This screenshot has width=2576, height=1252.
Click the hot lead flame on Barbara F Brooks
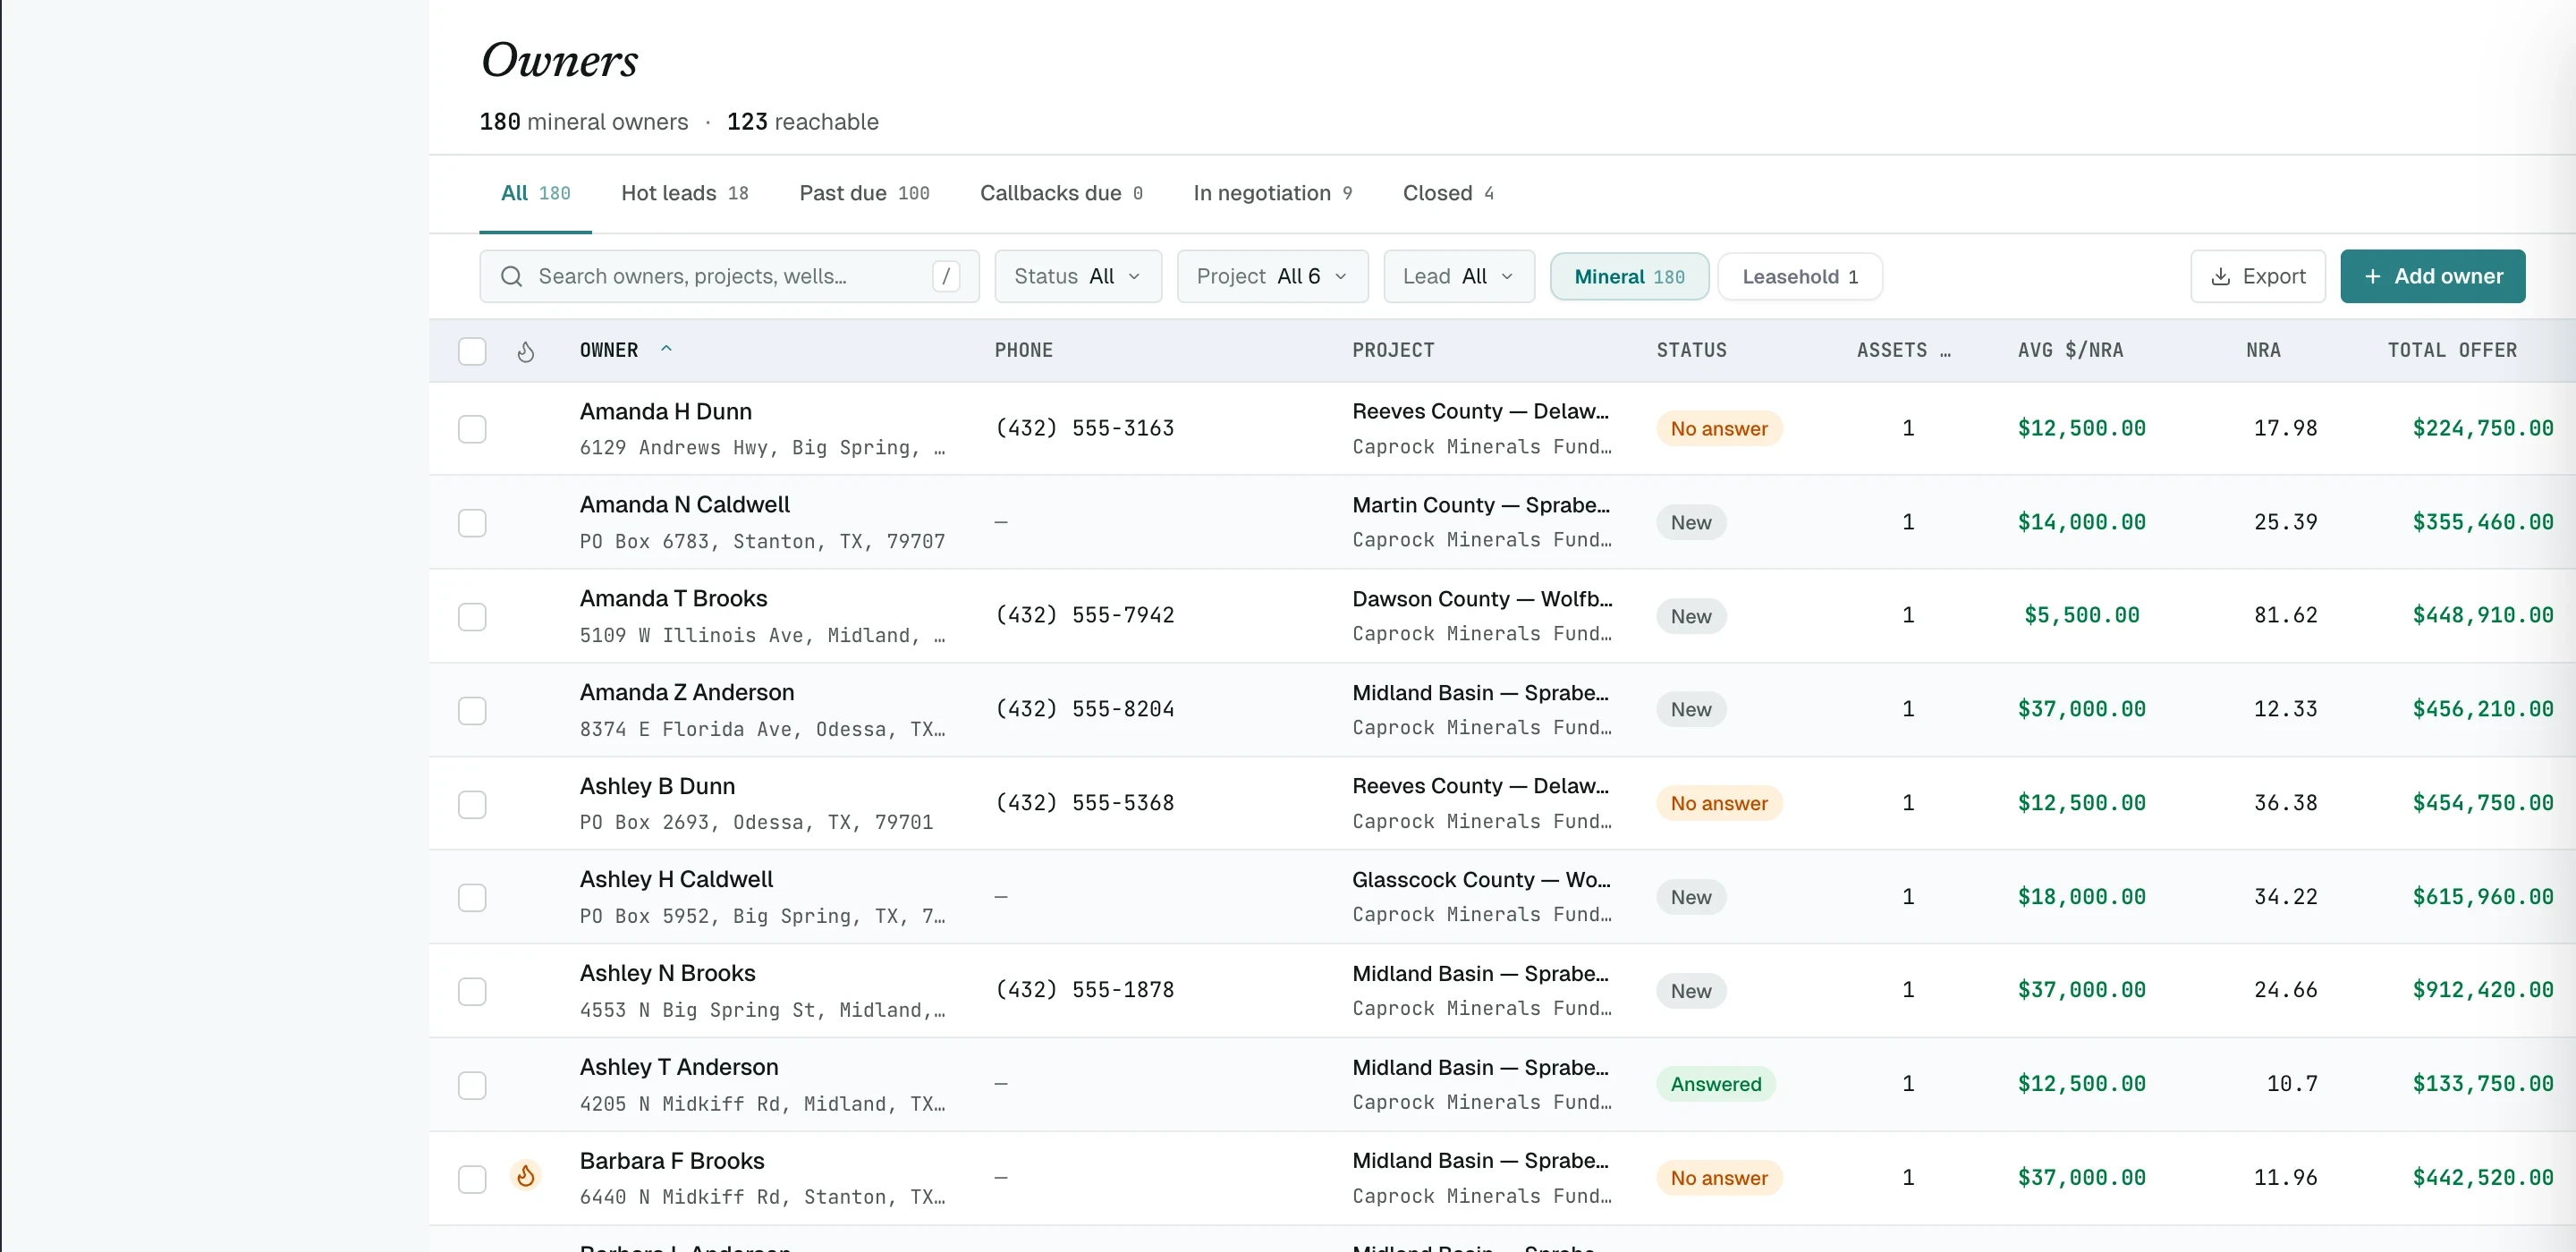(526, 1175)
